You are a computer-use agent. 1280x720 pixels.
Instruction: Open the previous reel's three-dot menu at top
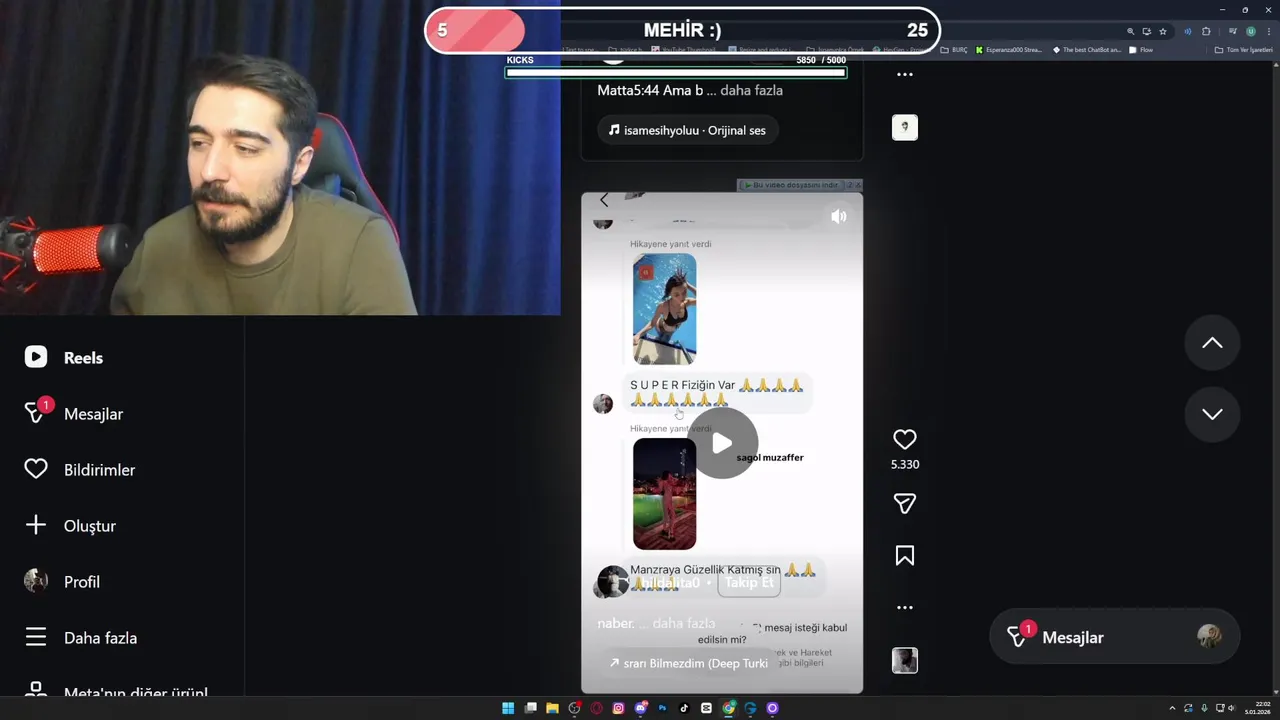[x=905, y=74]
